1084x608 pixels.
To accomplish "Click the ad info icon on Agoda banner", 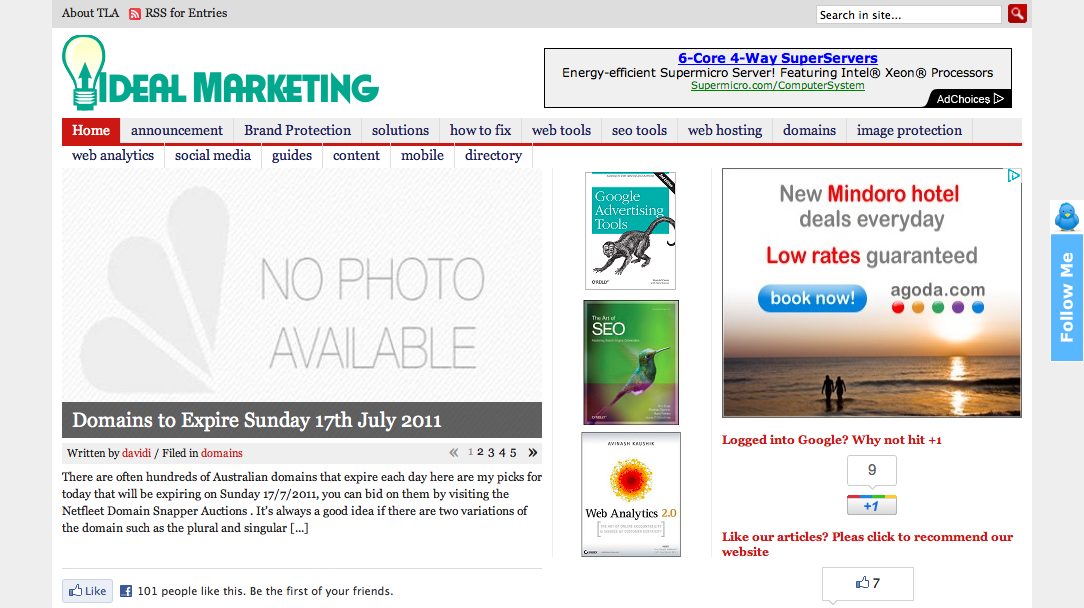I will [x=1013, y=176].
